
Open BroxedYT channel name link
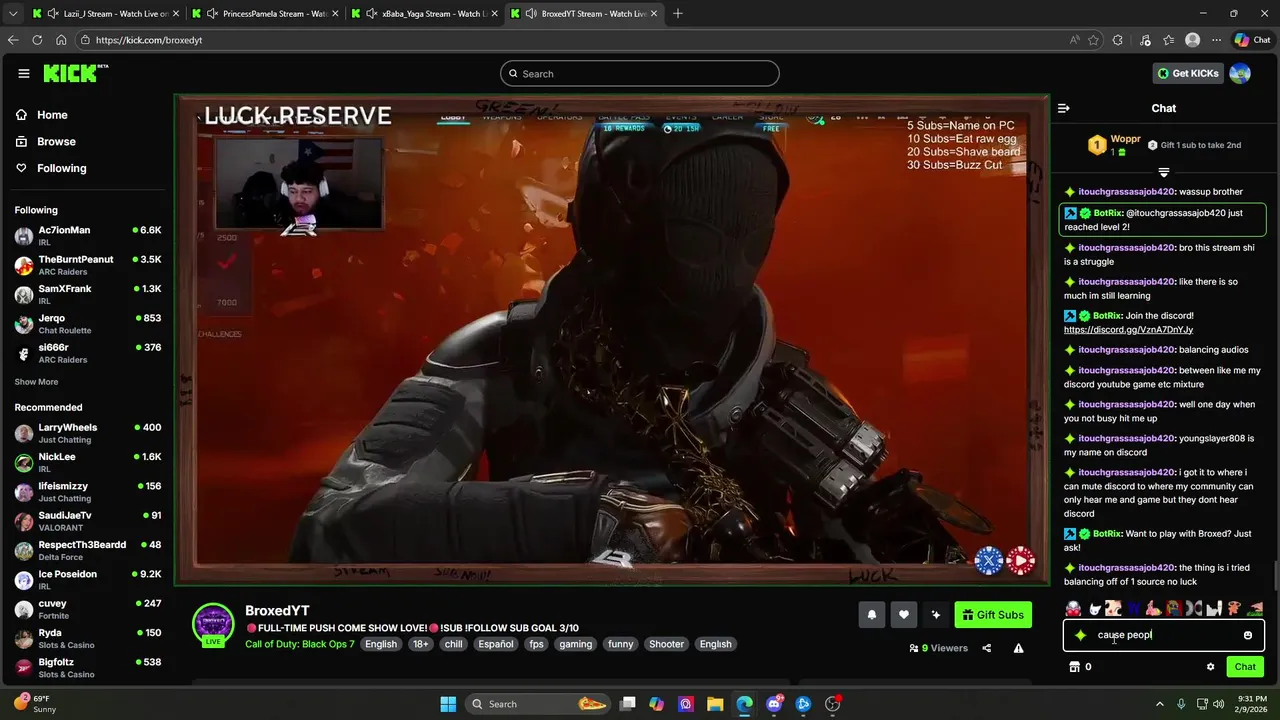click(277, 611)
